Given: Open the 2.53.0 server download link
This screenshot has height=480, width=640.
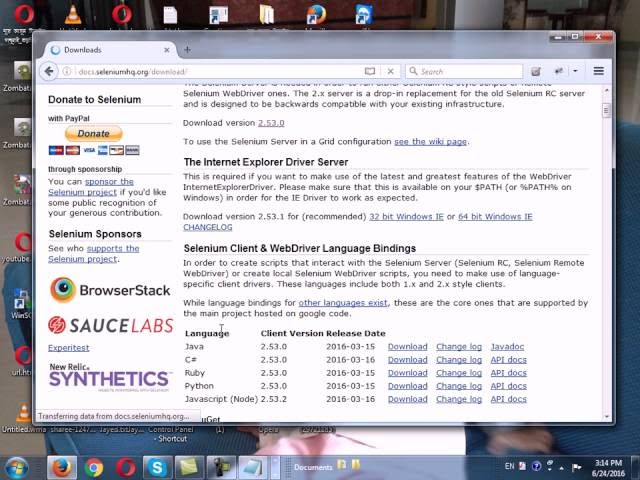Looking at the screenshot, I should pyautogui.click(x=271, y=123).
